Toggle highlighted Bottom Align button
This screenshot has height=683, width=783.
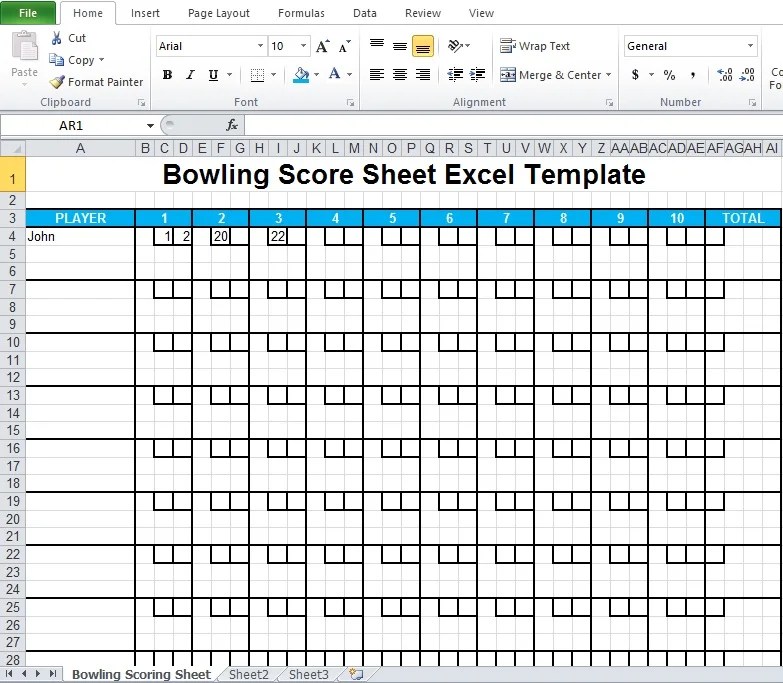(423, 46)
